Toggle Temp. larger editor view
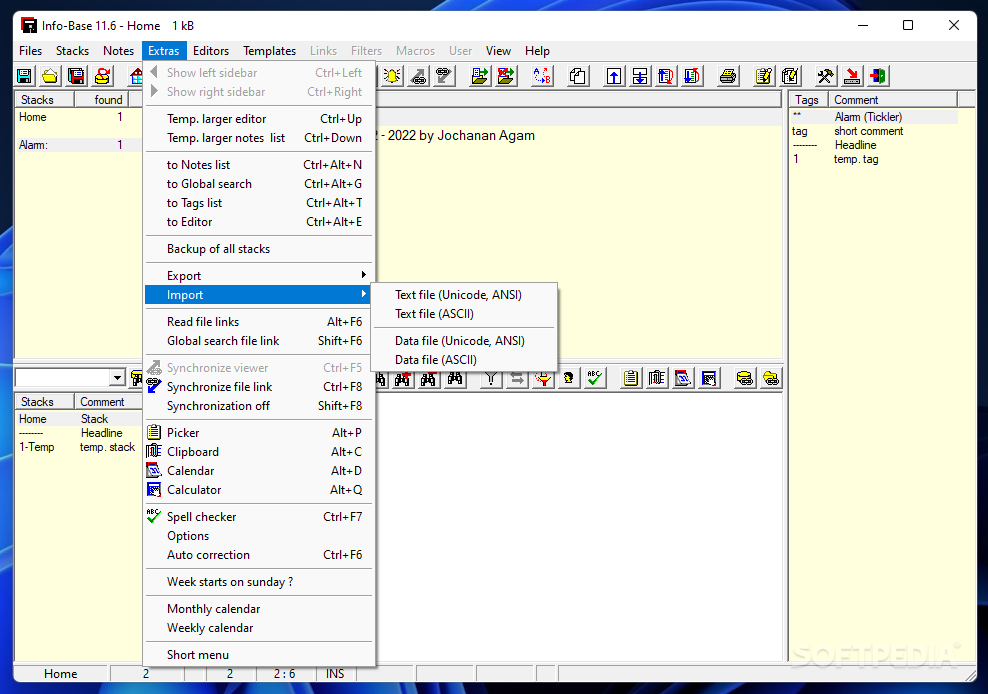Image resolution: width=988 pixels, height=694 pixels. pos(259,119)
